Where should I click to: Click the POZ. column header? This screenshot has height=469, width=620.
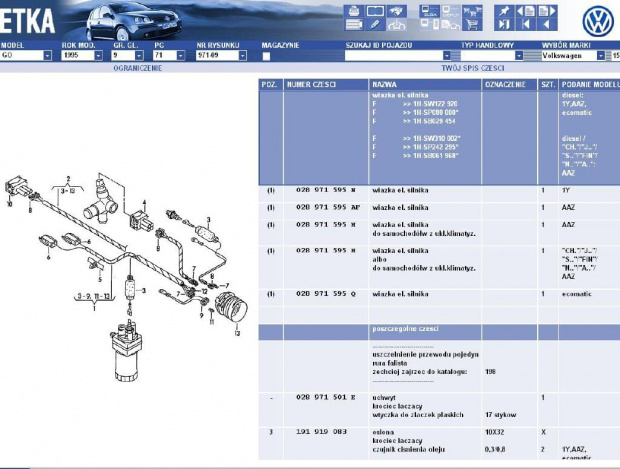point(271,85)
